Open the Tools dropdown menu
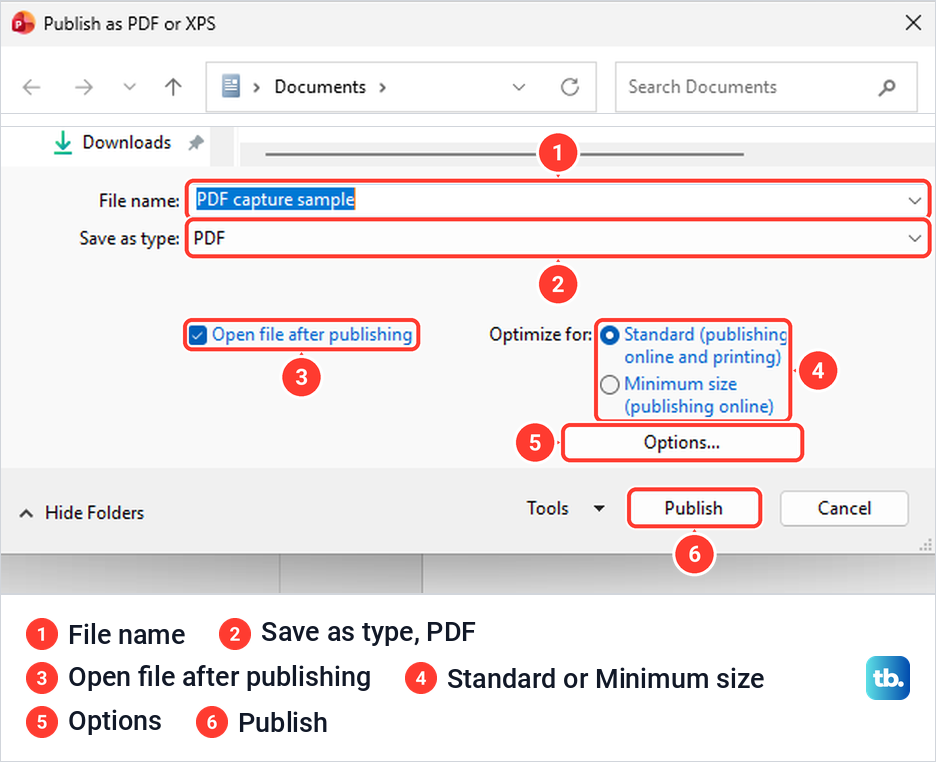 point(566,508)
